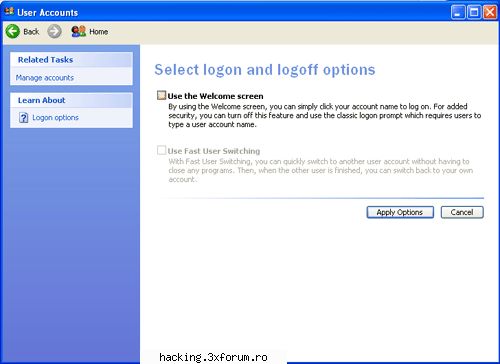Click the Learn About panel header
The height and width of the screenshot is (364, 500).
click(x=71, y=100)
